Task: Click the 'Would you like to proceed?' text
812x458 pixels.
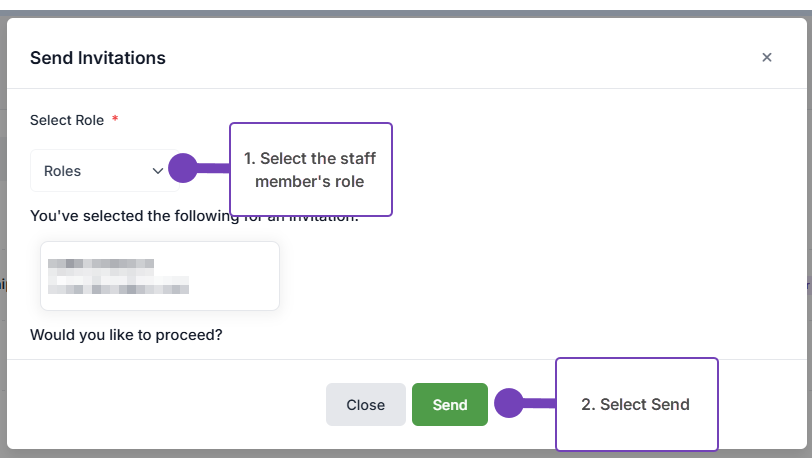Action: [x=126, y=334]
